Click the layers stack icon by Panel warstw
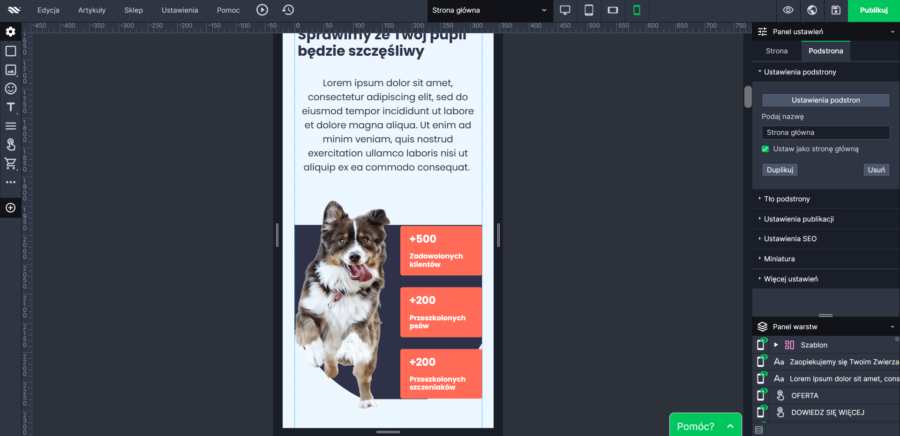This screenshot has width=900, height=436. (762, 327)
